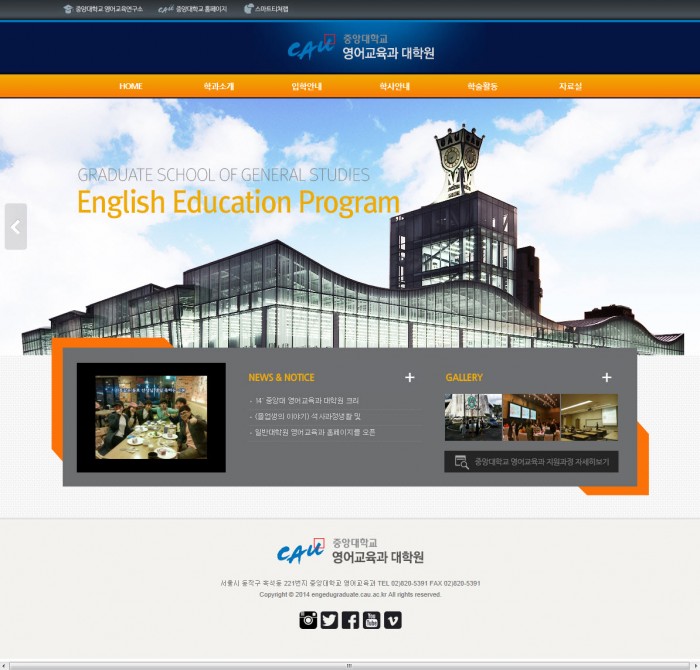
Task: Click the Vimeo icon in footer
Action: click(x=392, y=620)
